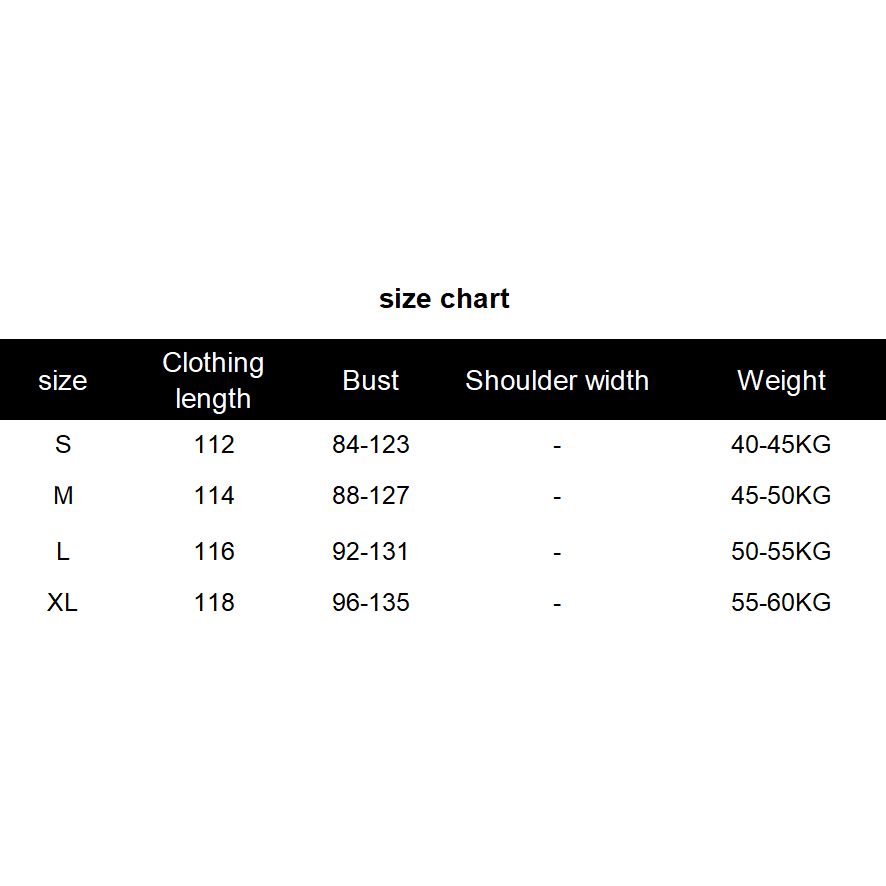This screenshot has height=886, width=886.
Task: Select the "Weight" column header
Action: (x=781, y=381)
